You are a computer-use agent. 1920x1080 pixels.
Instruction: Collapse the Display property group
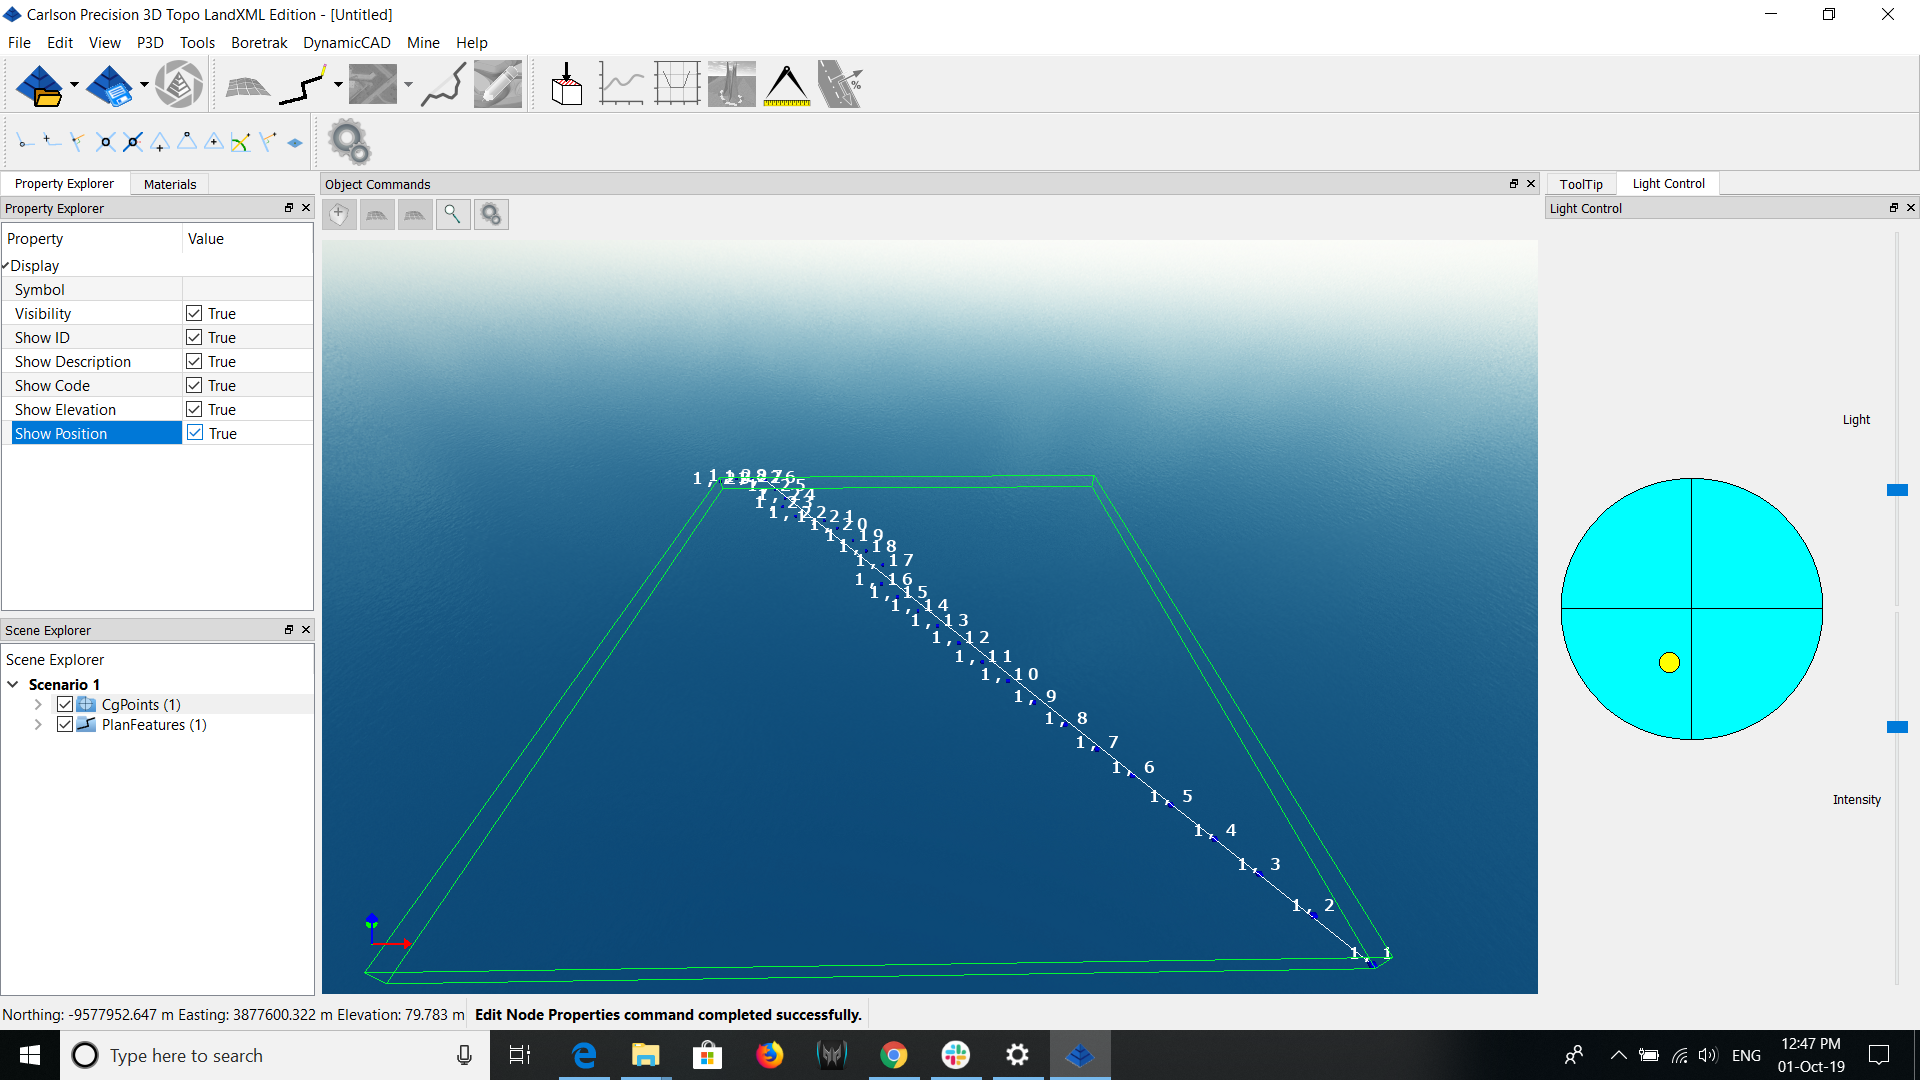click(x=5, y=266)
